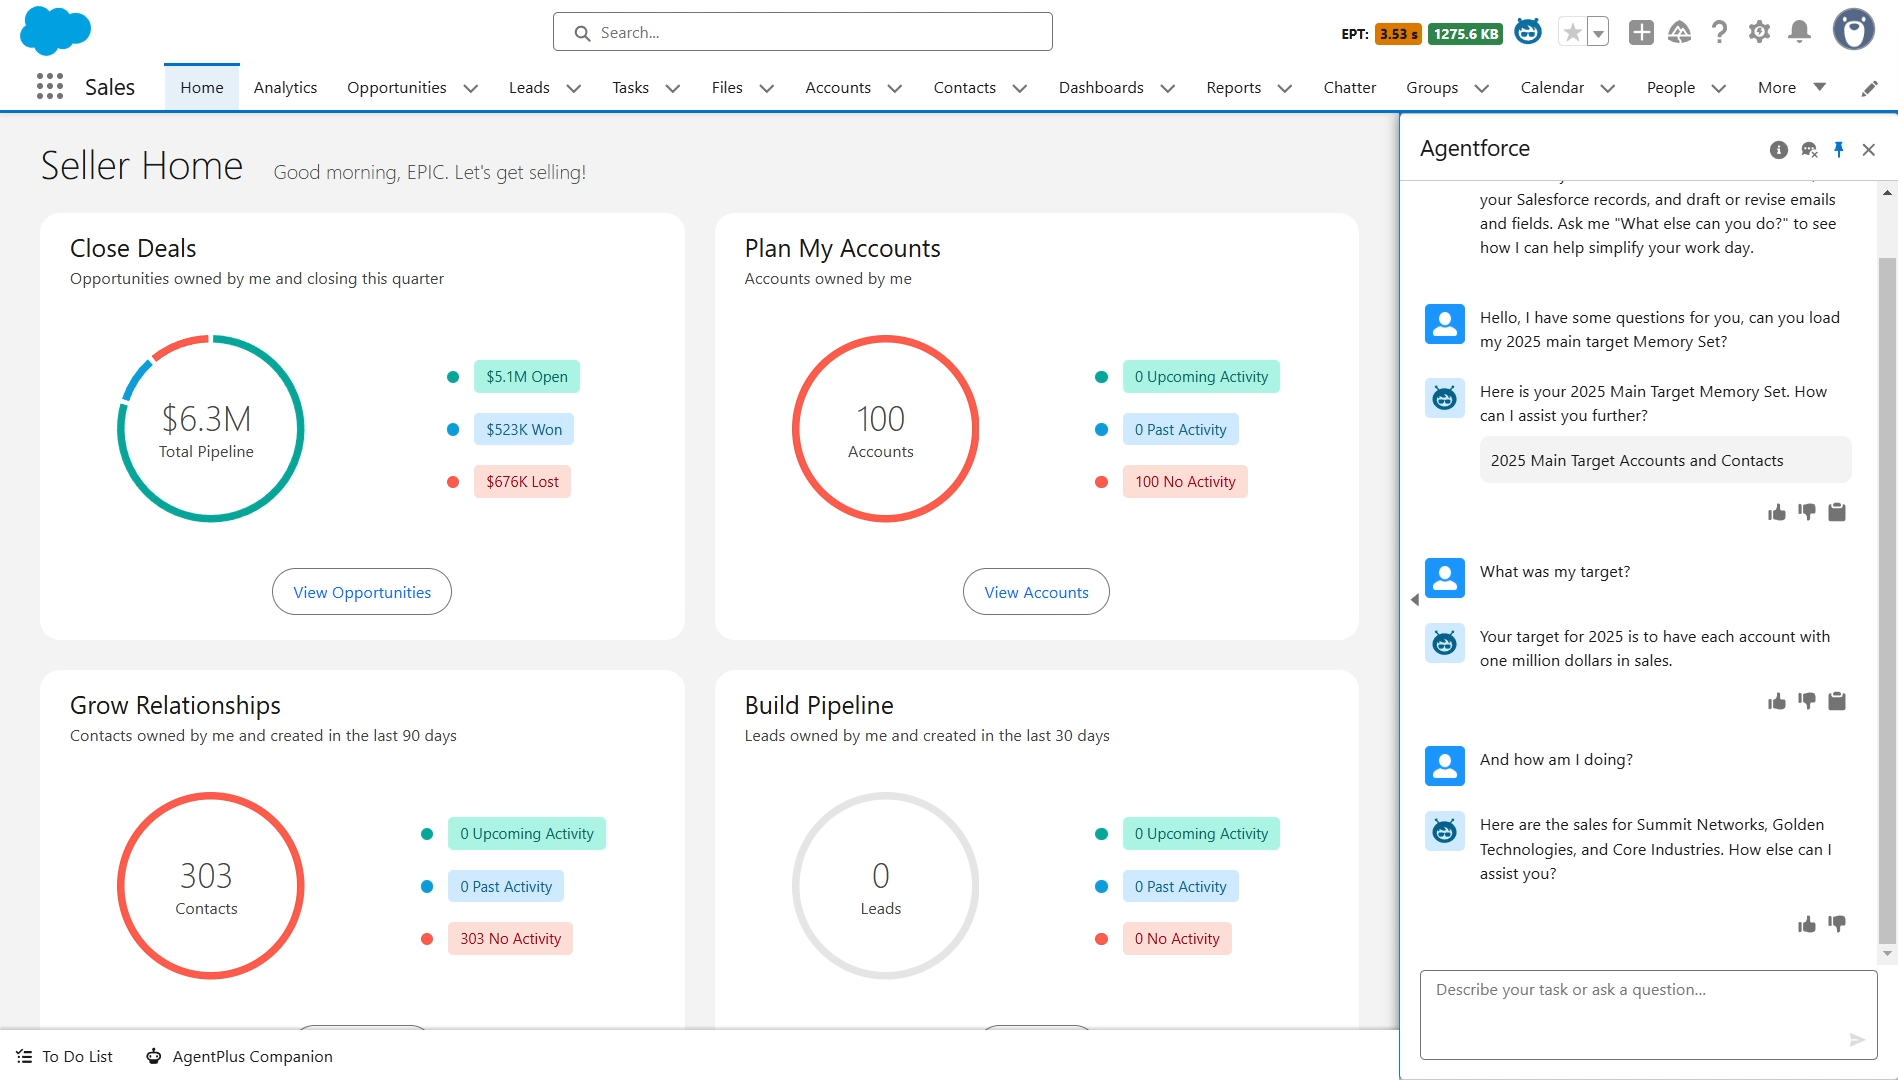Expand the Dashboards tab dropdown
This screenshot has width=1898, height=1080.
[x=1168, y=88]
